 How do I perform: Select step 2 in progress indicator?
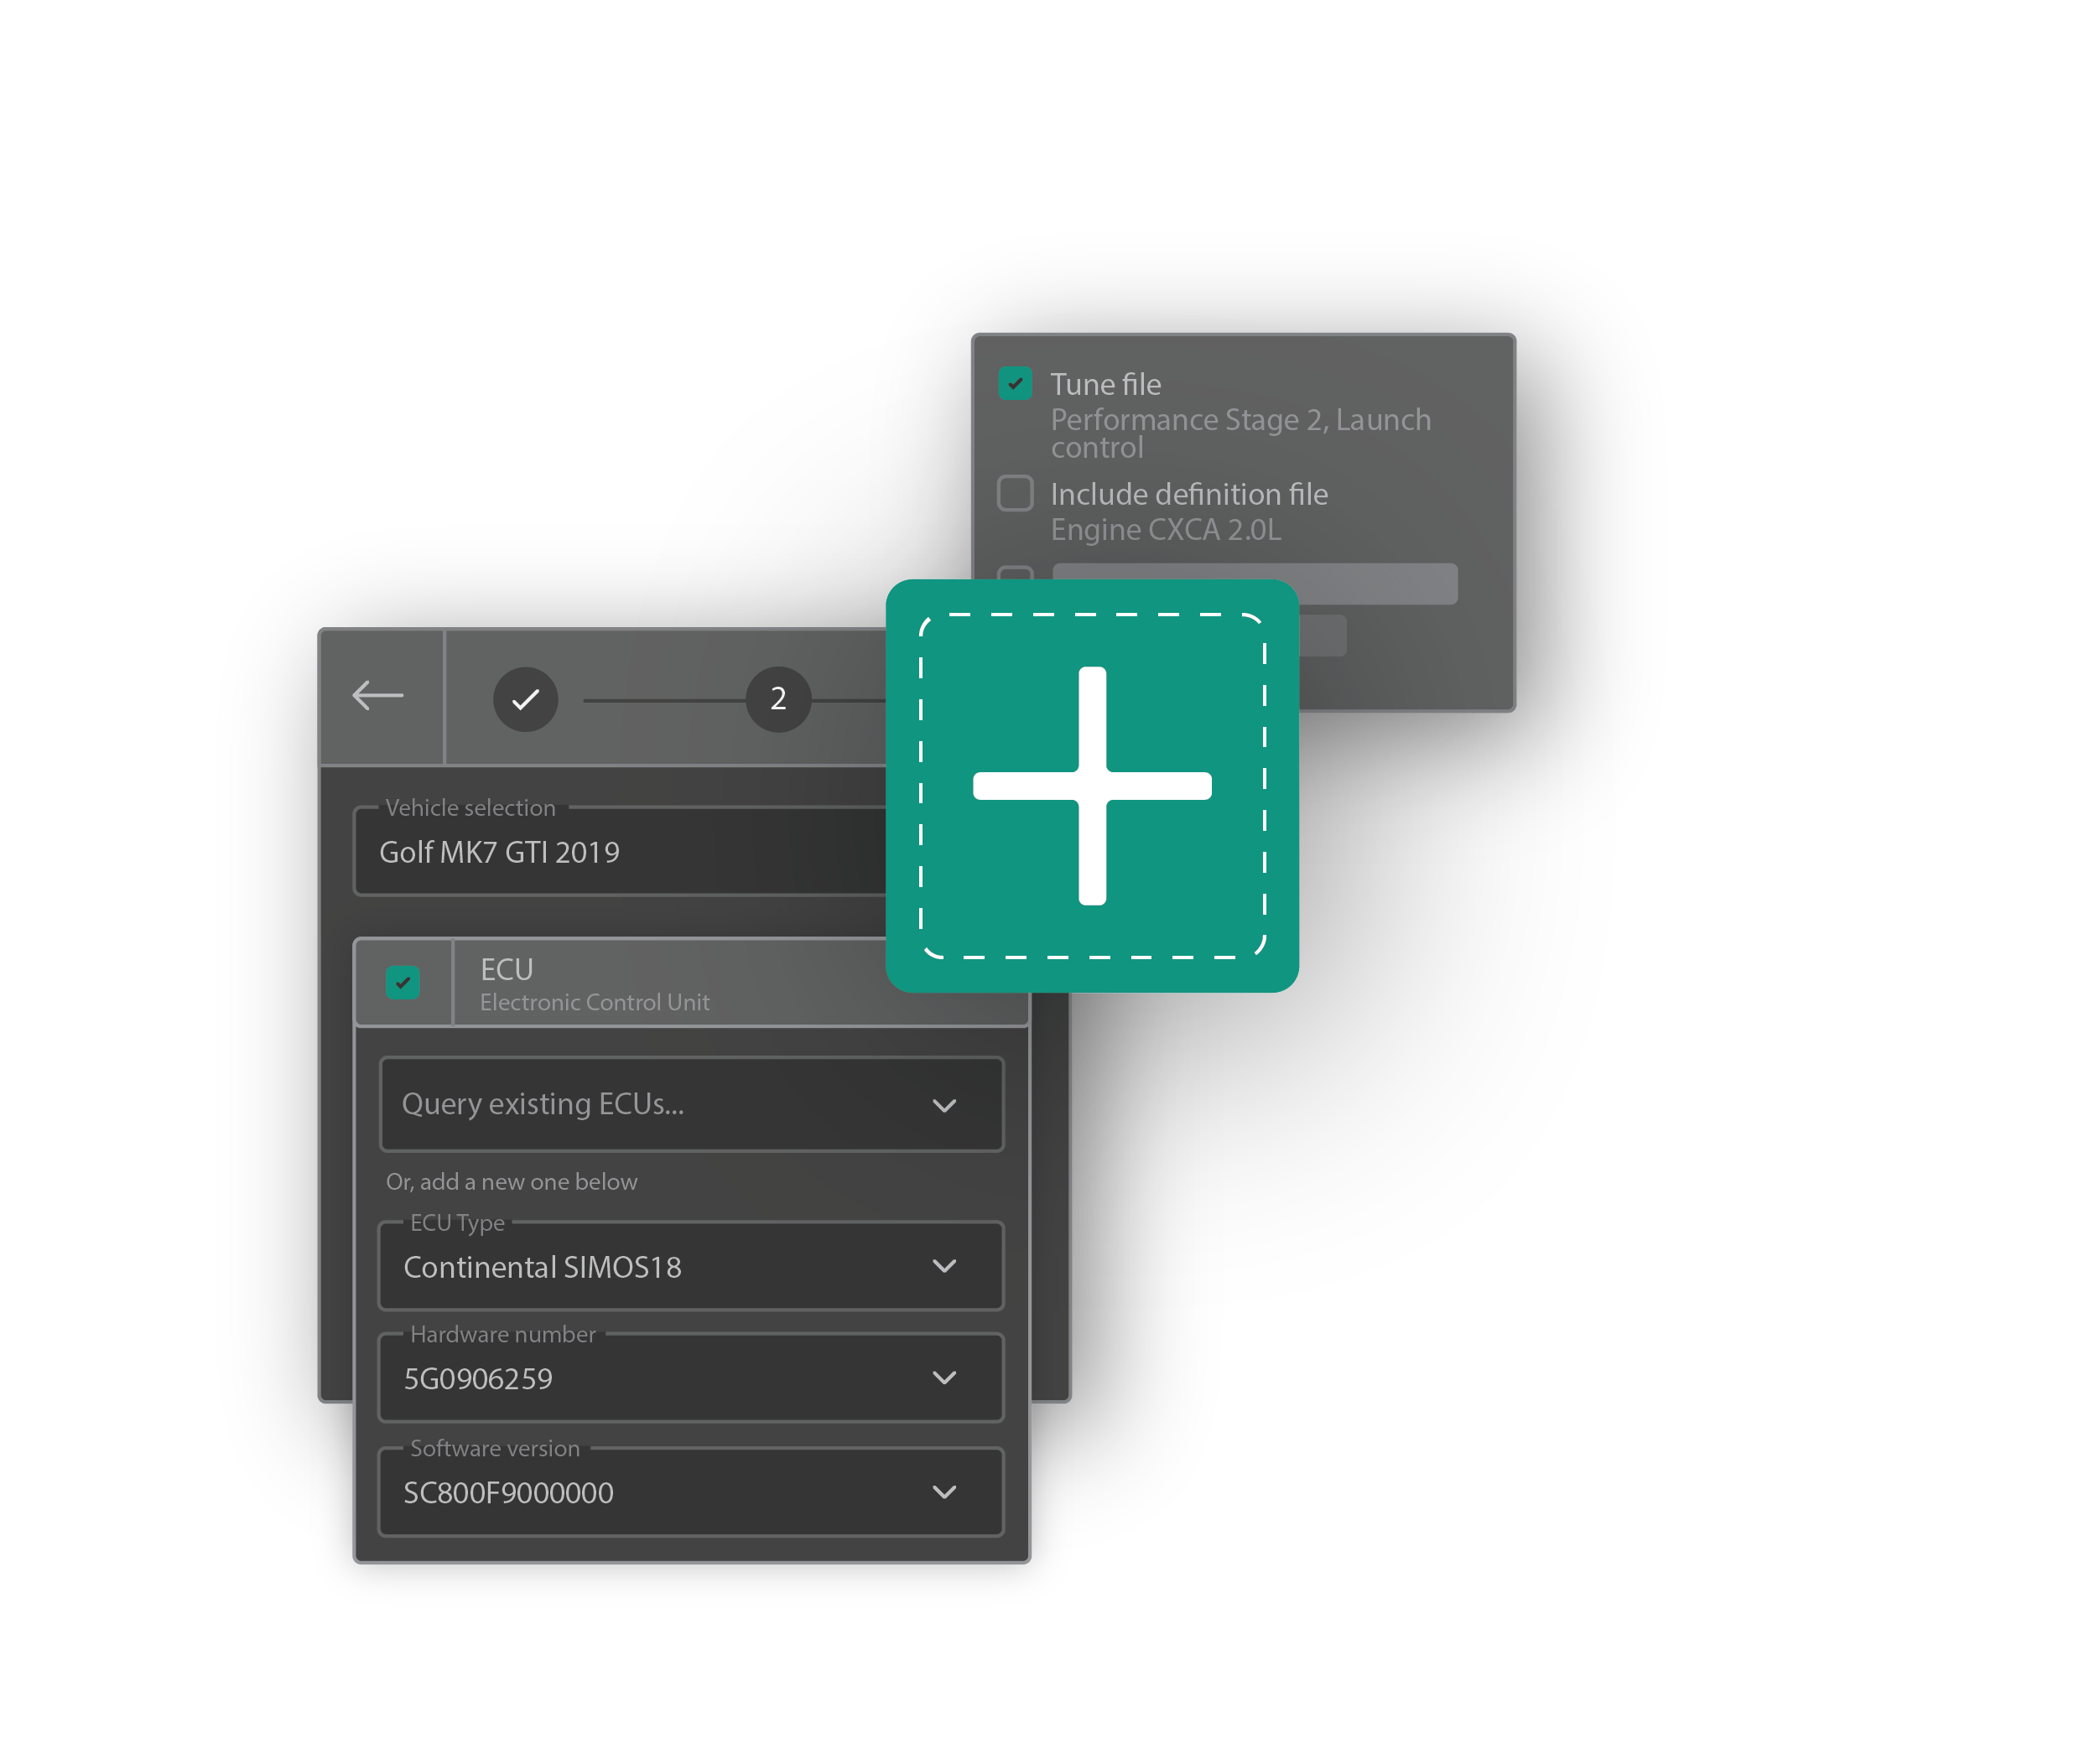(778, 699)
